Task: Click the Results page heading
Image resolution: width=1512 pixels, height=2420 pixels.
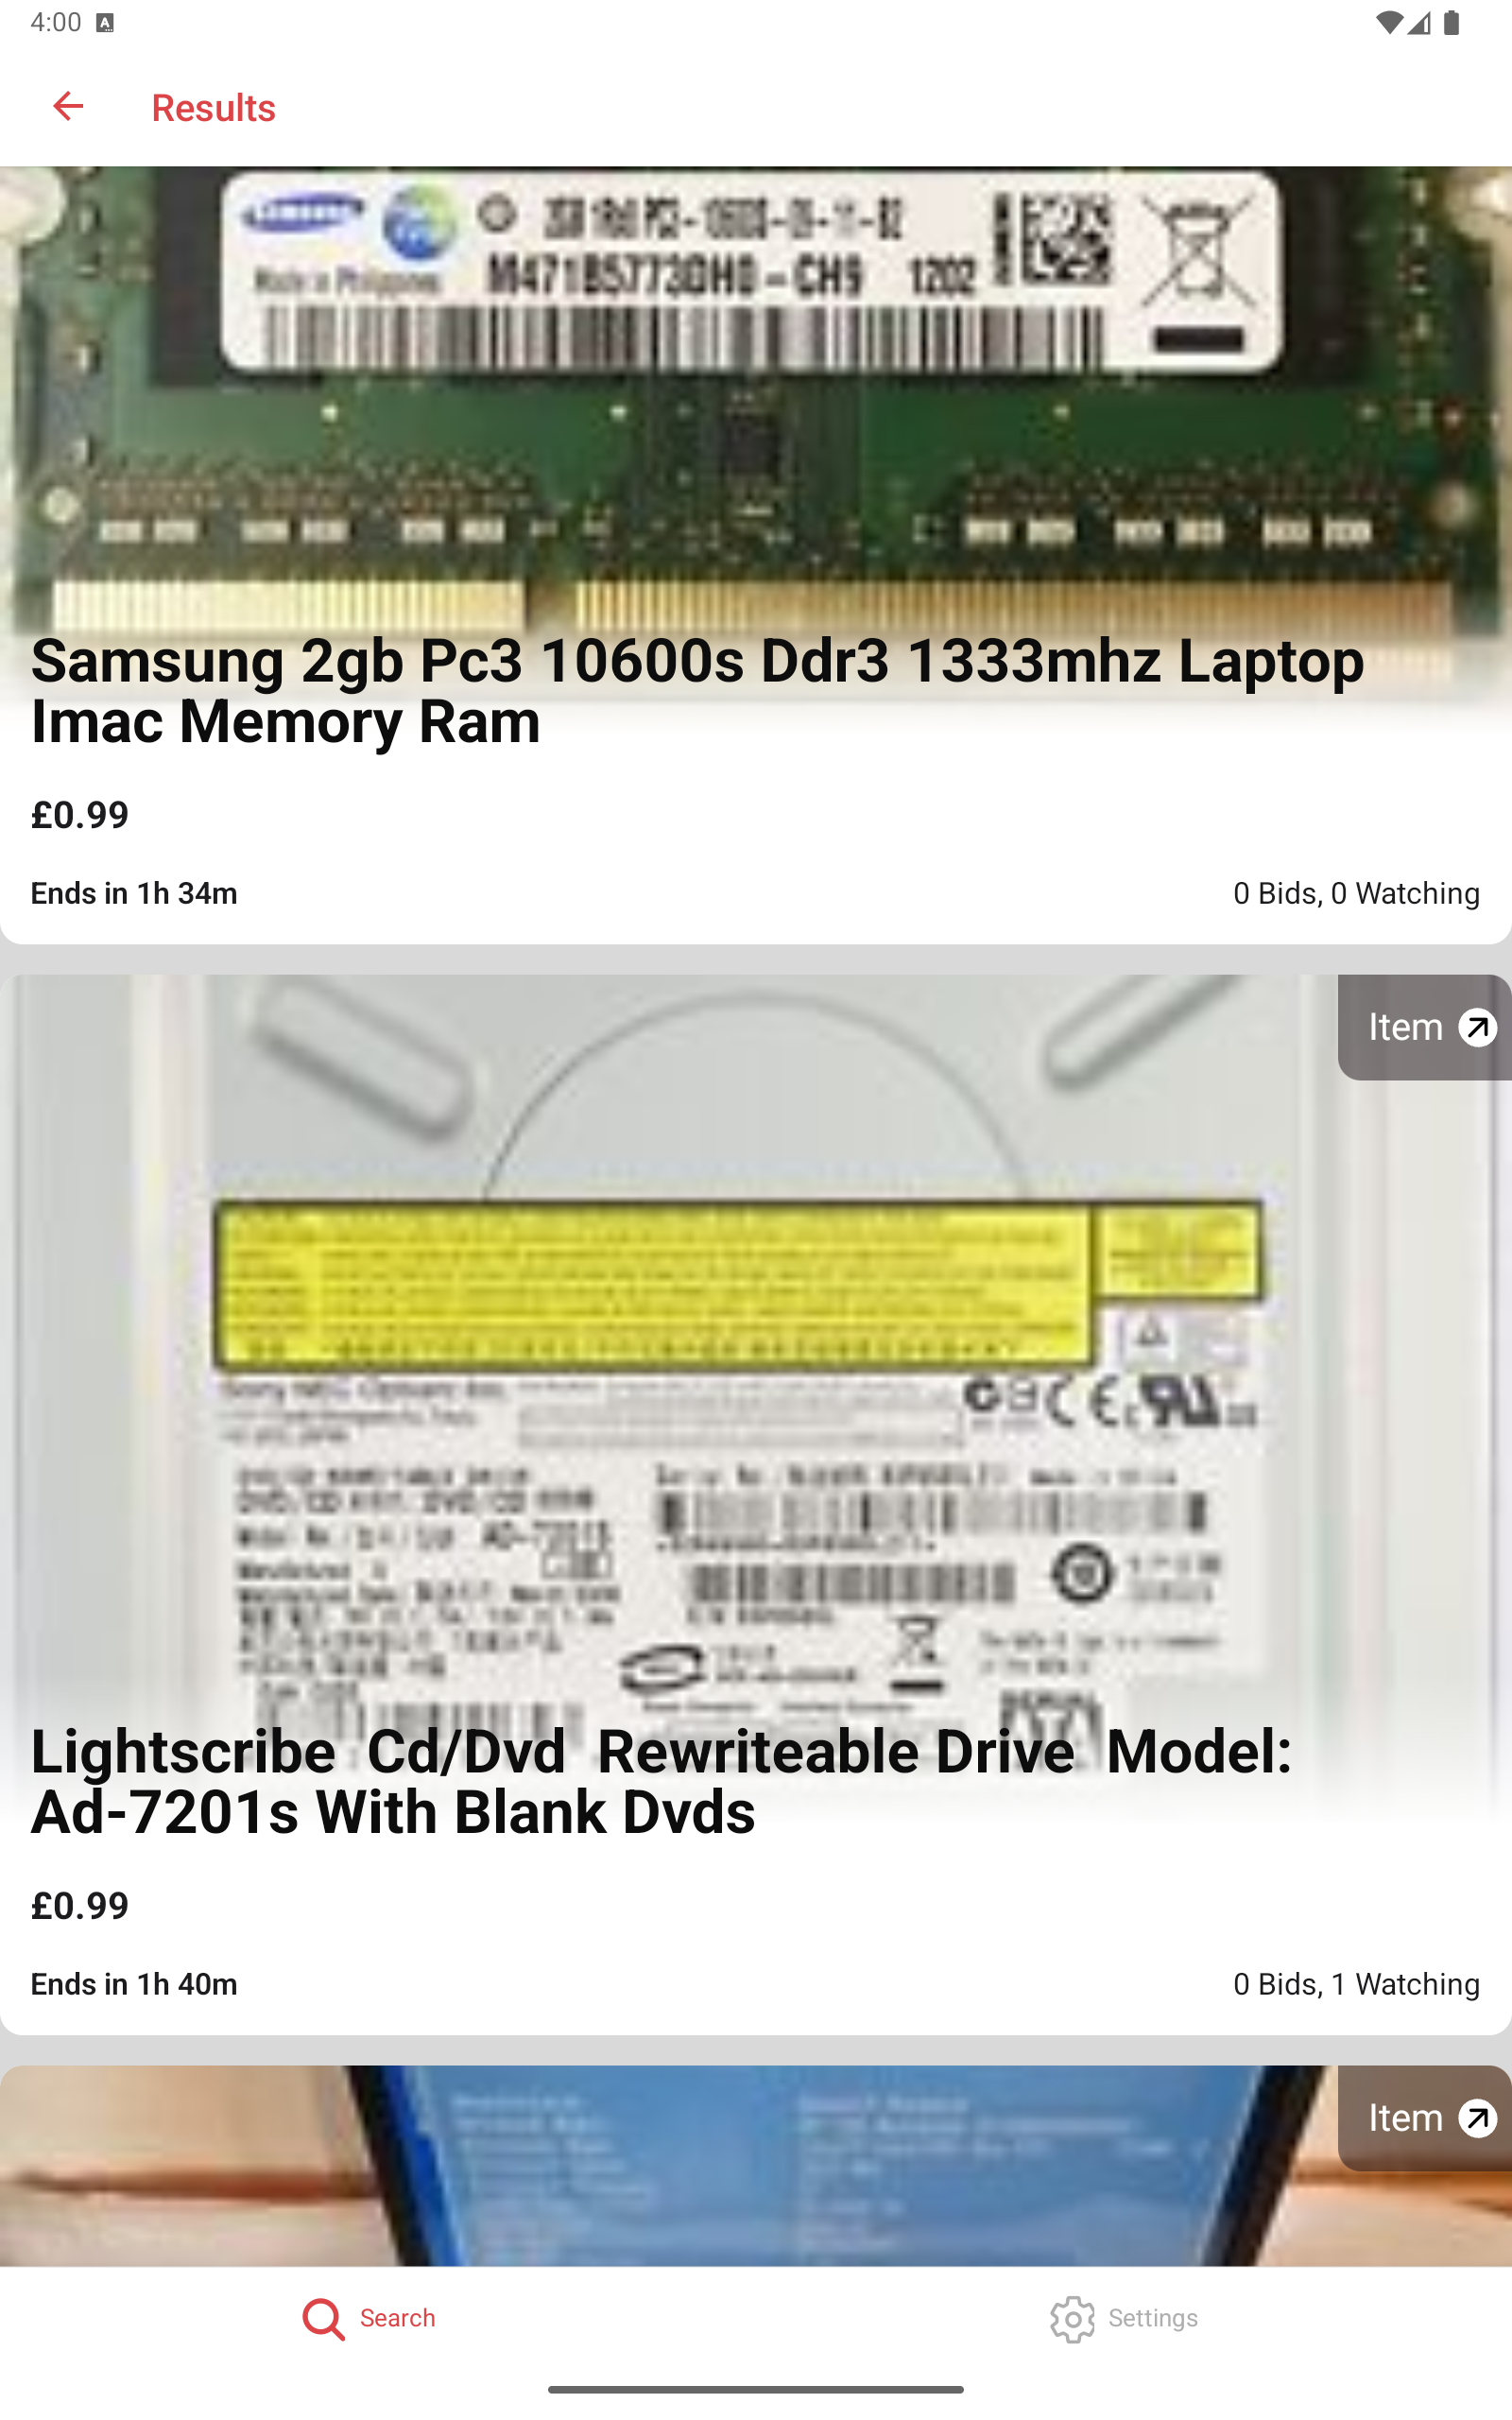Action: coord(213,107)
